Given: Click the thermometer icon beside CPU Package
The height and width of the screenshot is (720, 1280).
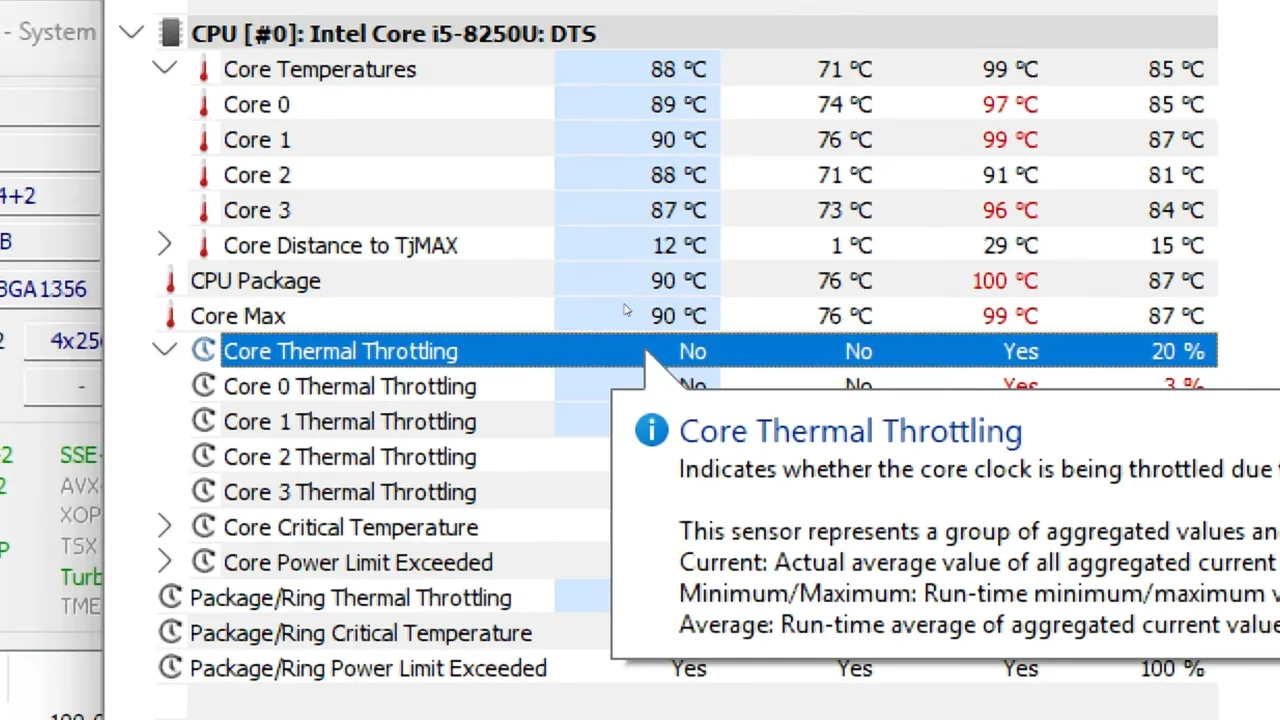Looking at the screenshot, I should point(170,281).
